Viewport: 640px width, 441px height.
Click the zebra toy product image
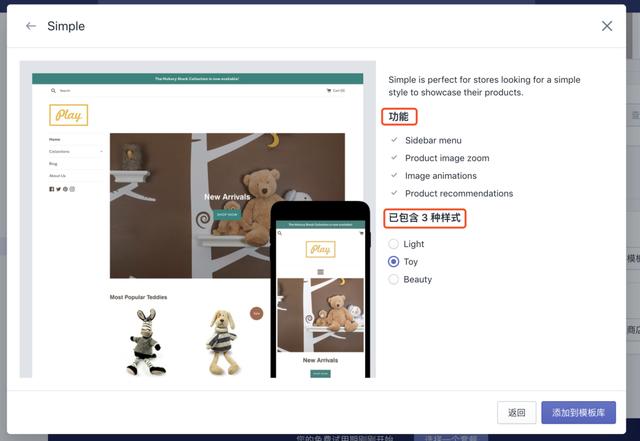pos(147,342)
